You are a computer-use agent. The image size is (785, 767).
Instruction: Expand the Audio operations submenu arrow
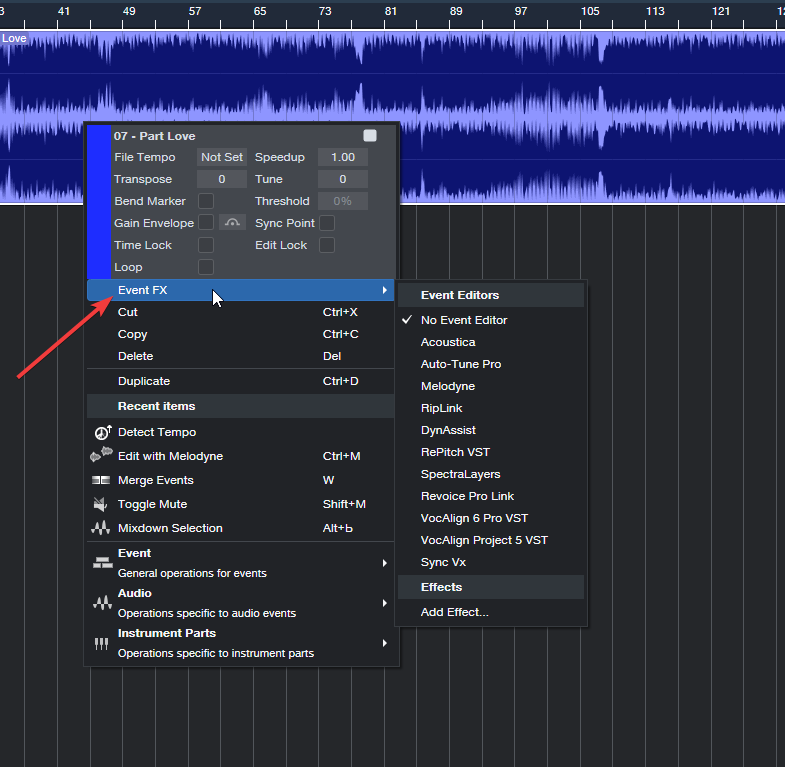pyautogui.click(x=384, y=603)
